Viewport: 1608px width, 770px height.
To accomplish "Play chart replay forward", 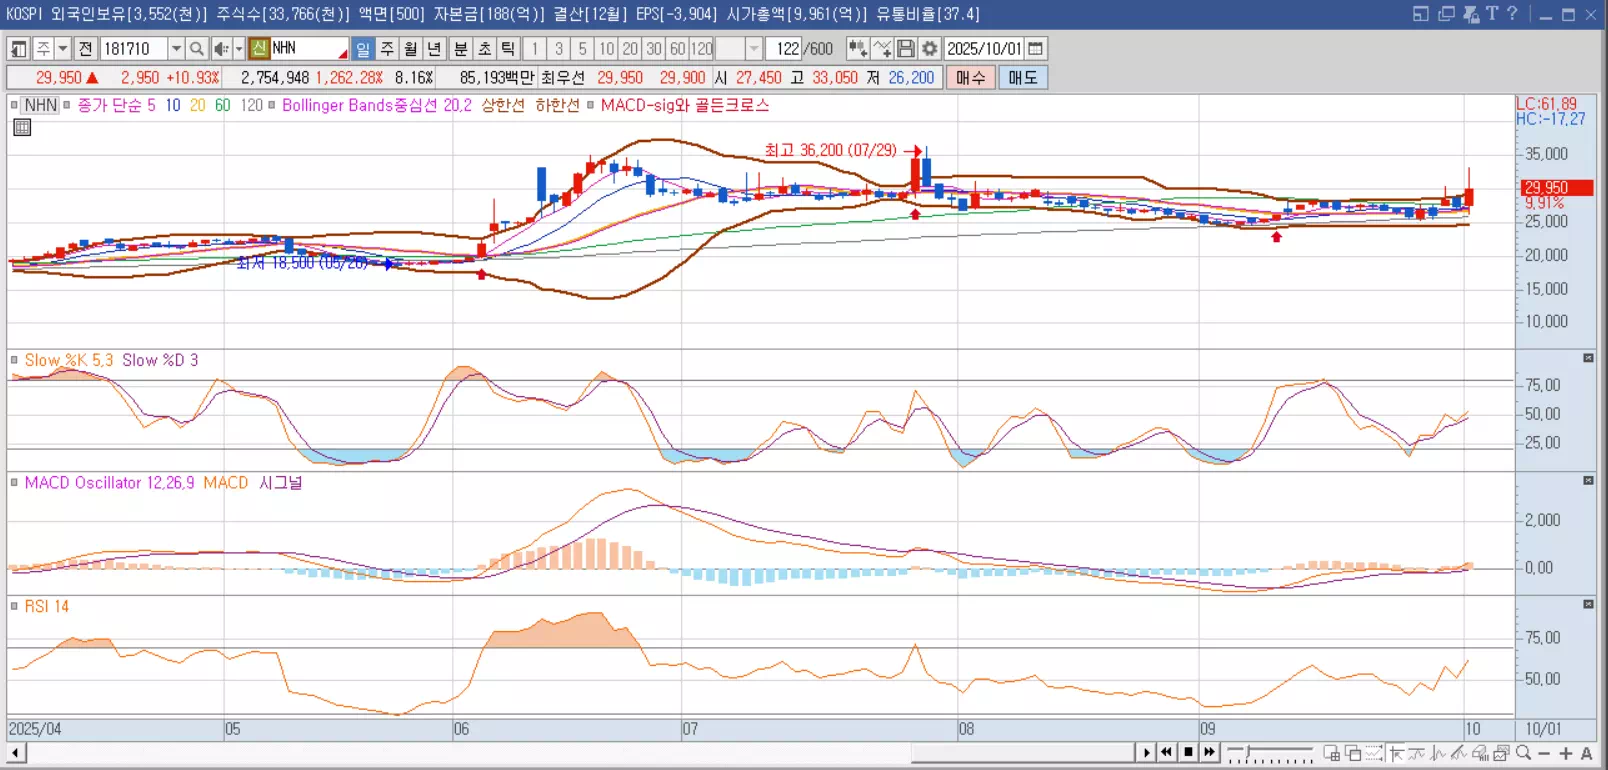I will (1146, 752).
